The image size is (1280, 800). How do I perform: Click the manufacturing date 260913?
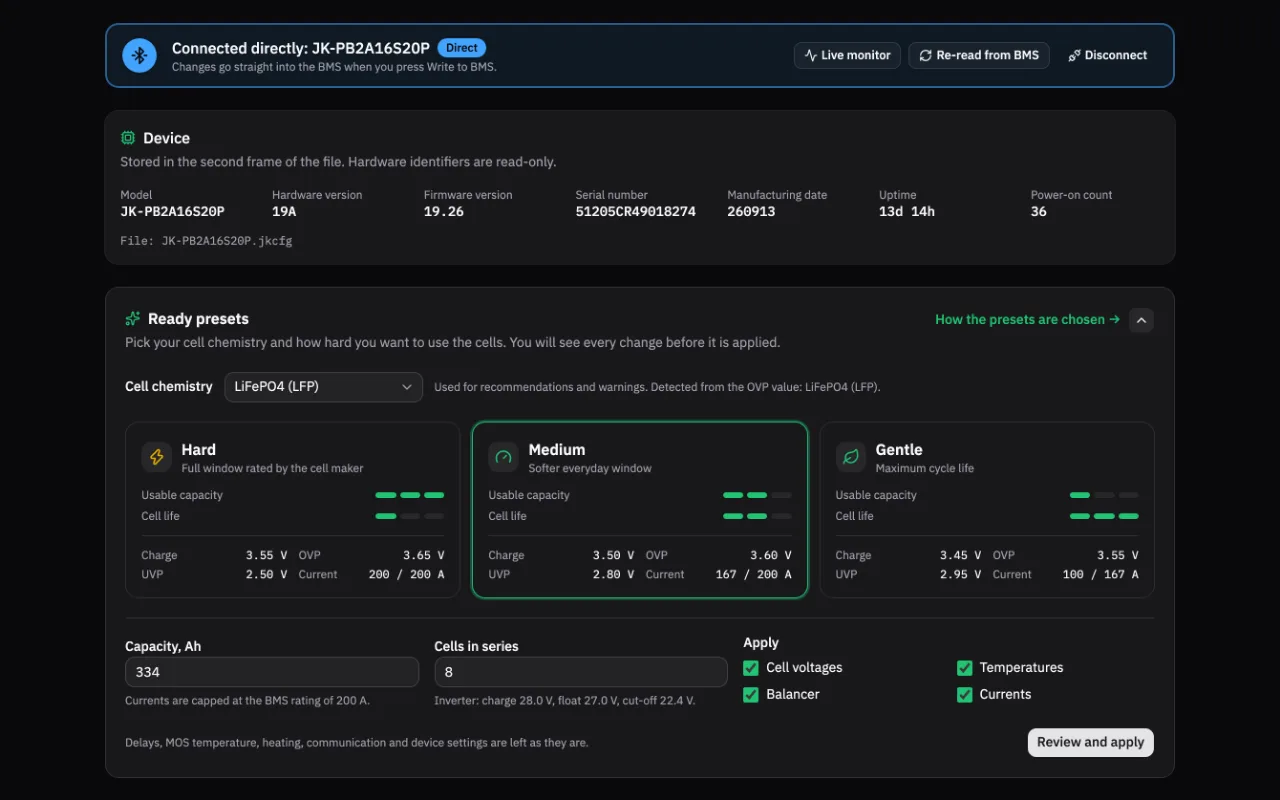coord(751,212)
